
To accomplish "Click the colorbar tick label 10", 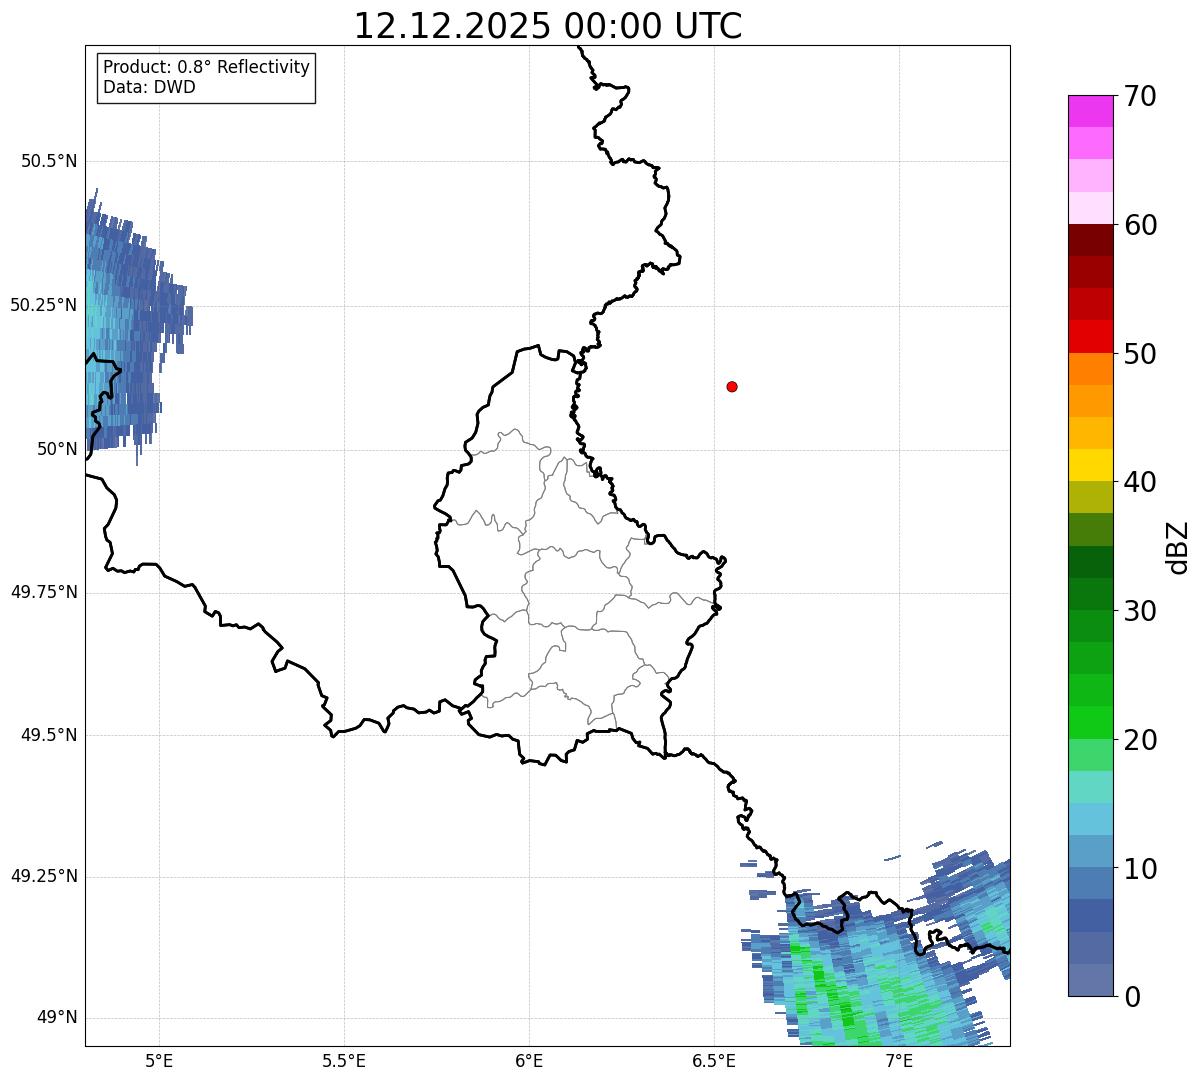I will click(1140, 868).
